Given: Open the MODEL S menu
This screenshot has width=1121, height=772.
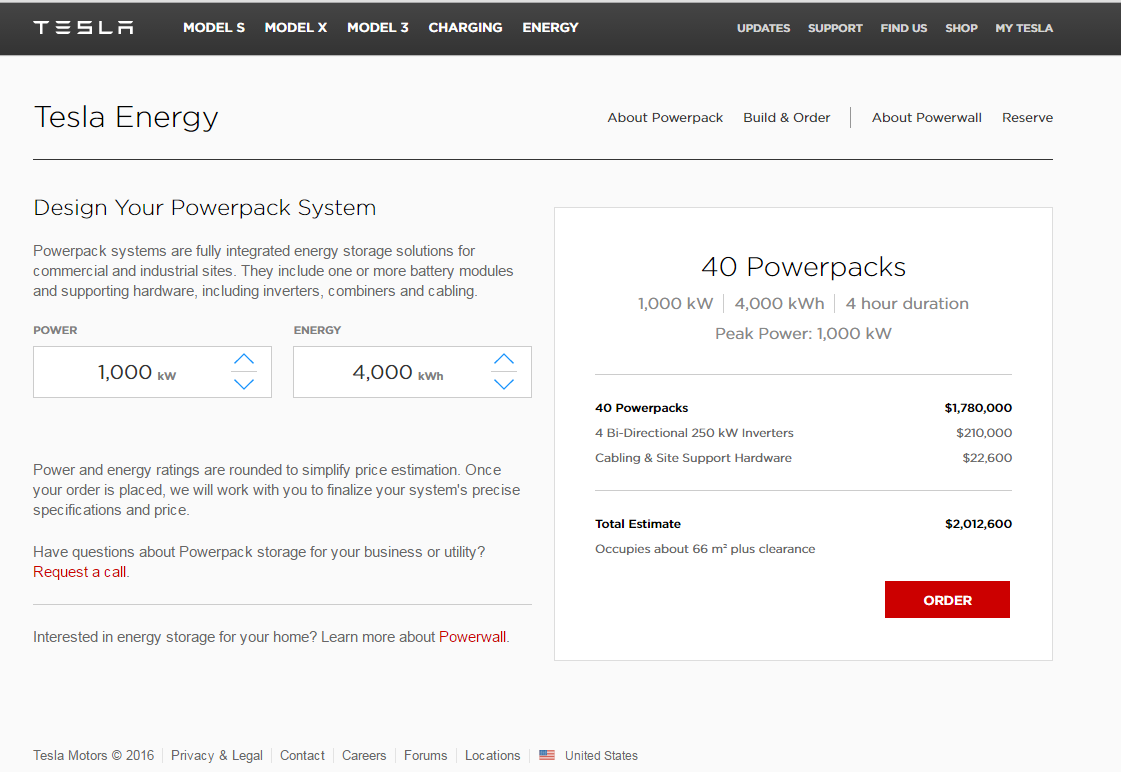Looking at the screenshot, I should pyautogui.click(x=214, y=27).
